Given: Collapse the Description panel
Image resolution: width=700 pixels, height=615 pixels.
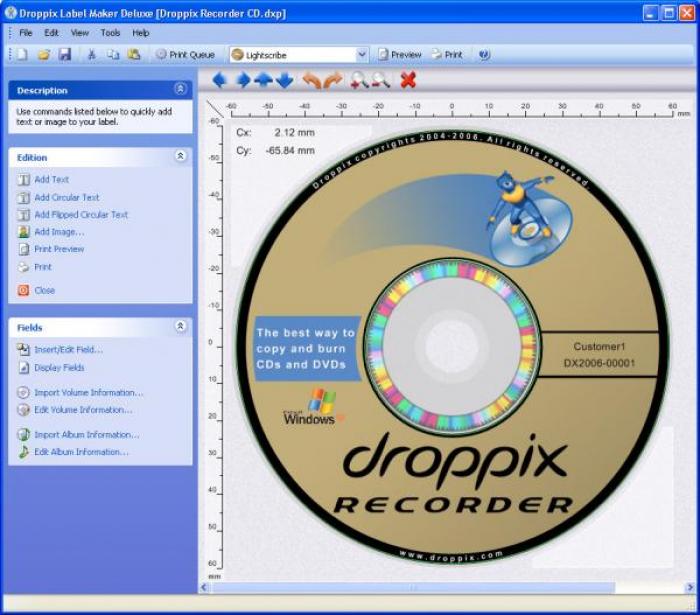Looking at the screenshot, I should click(x=180, y=89).
